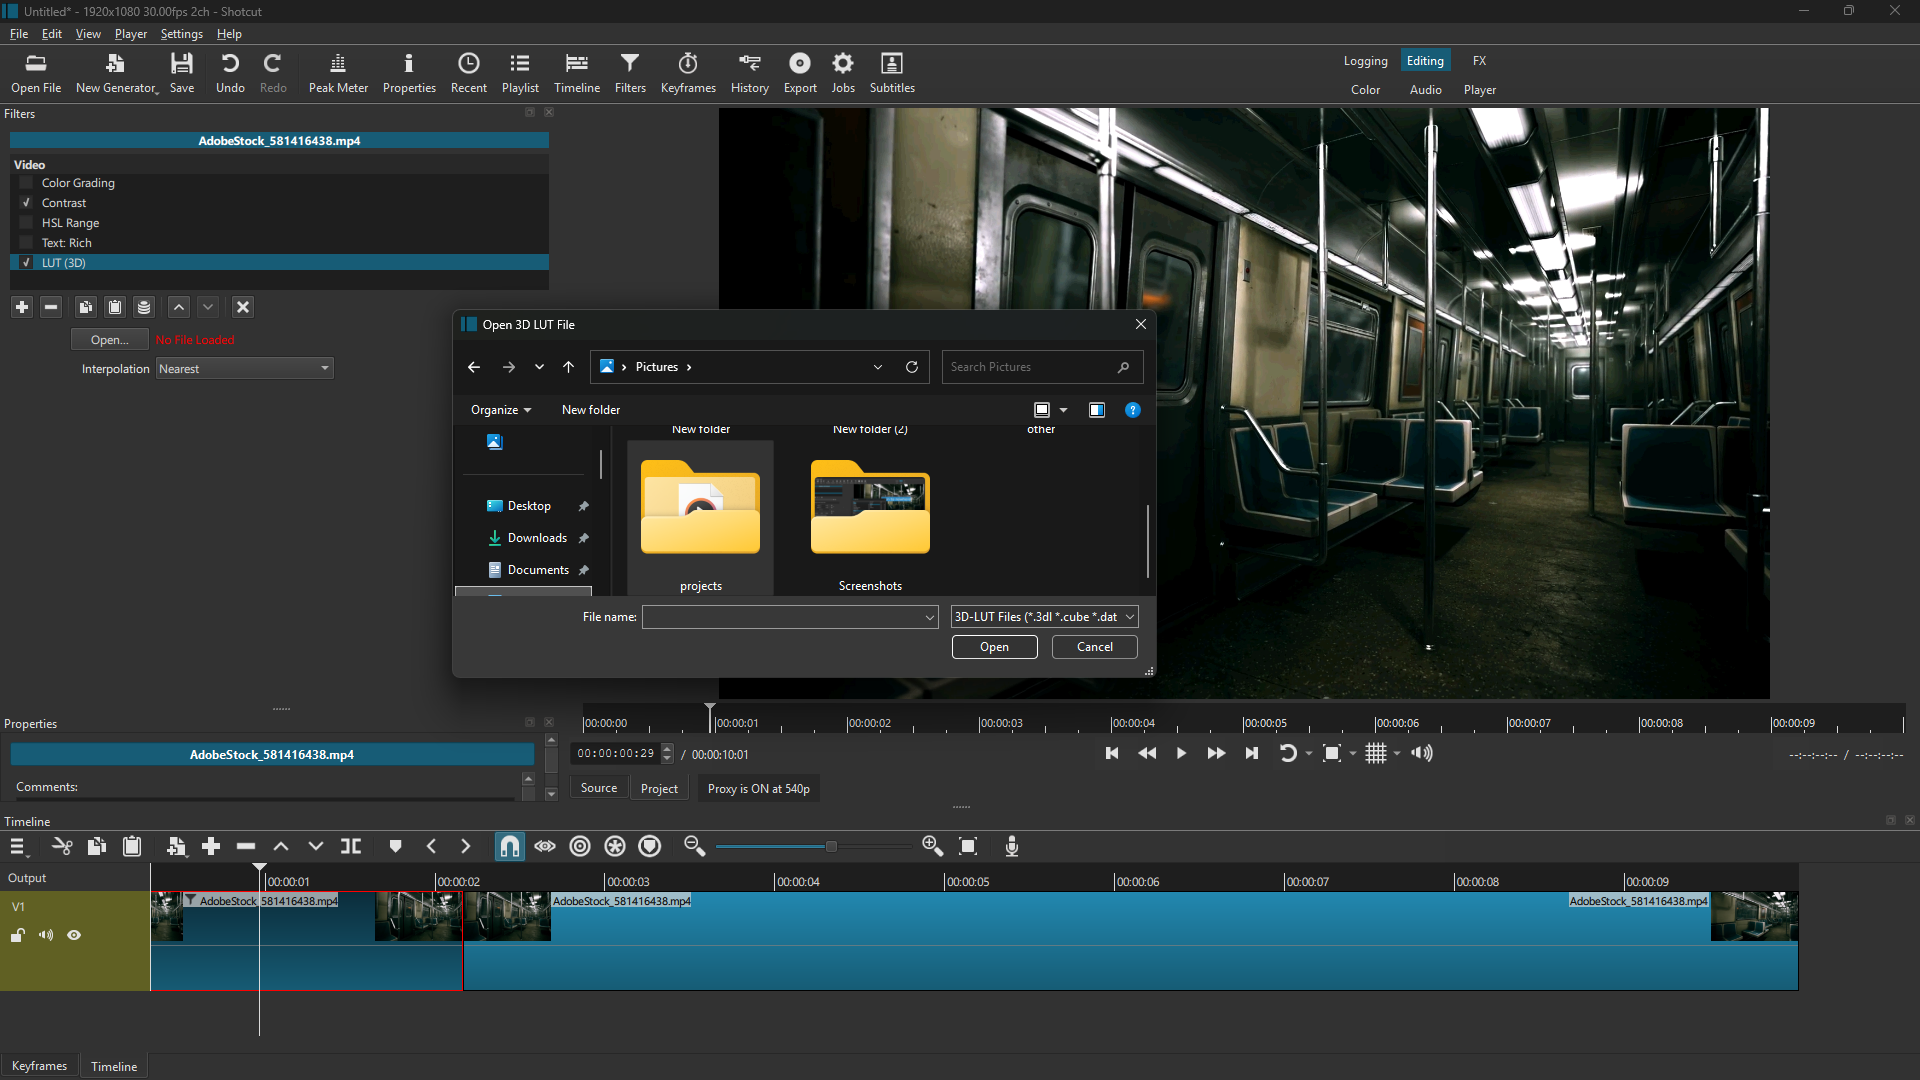Toggle timeline snapping magnet

[x=510, y=847]
